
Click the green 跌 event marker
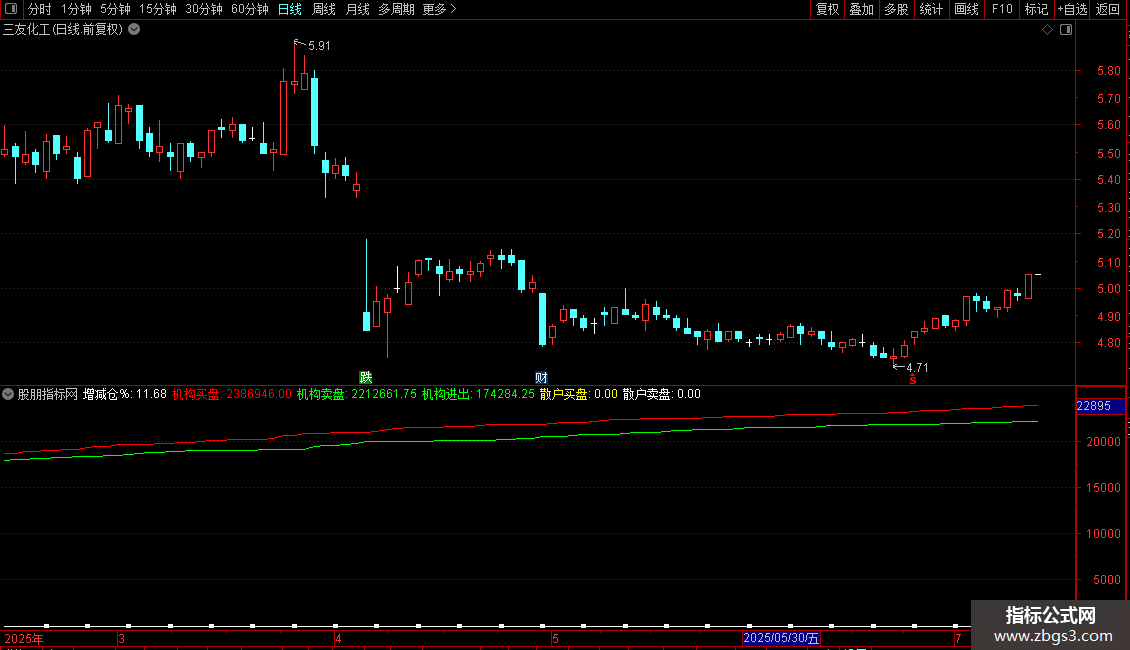click(365, 378)
